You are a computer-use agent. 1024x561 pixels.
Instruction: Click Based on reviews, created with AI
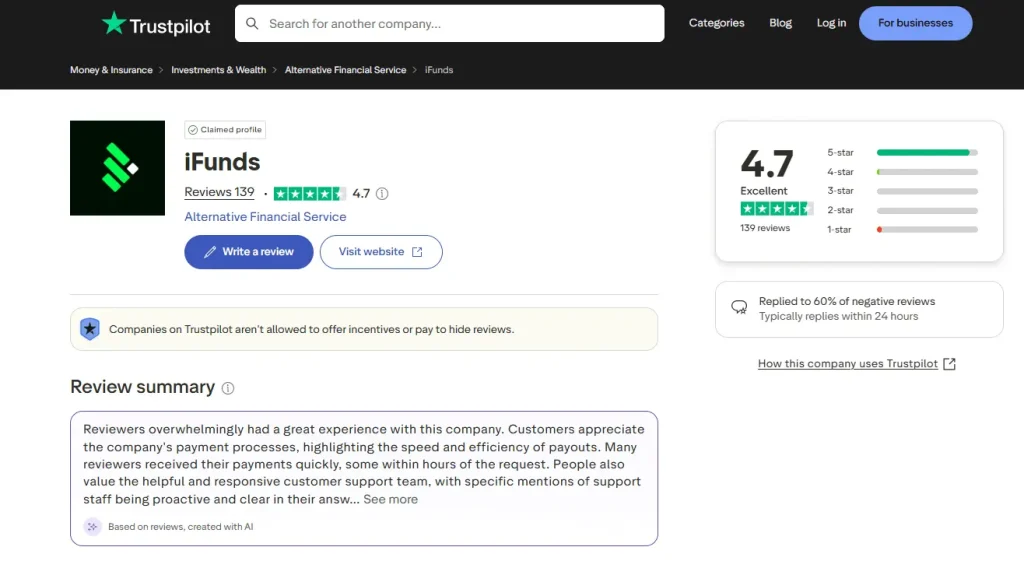[181, 526]
